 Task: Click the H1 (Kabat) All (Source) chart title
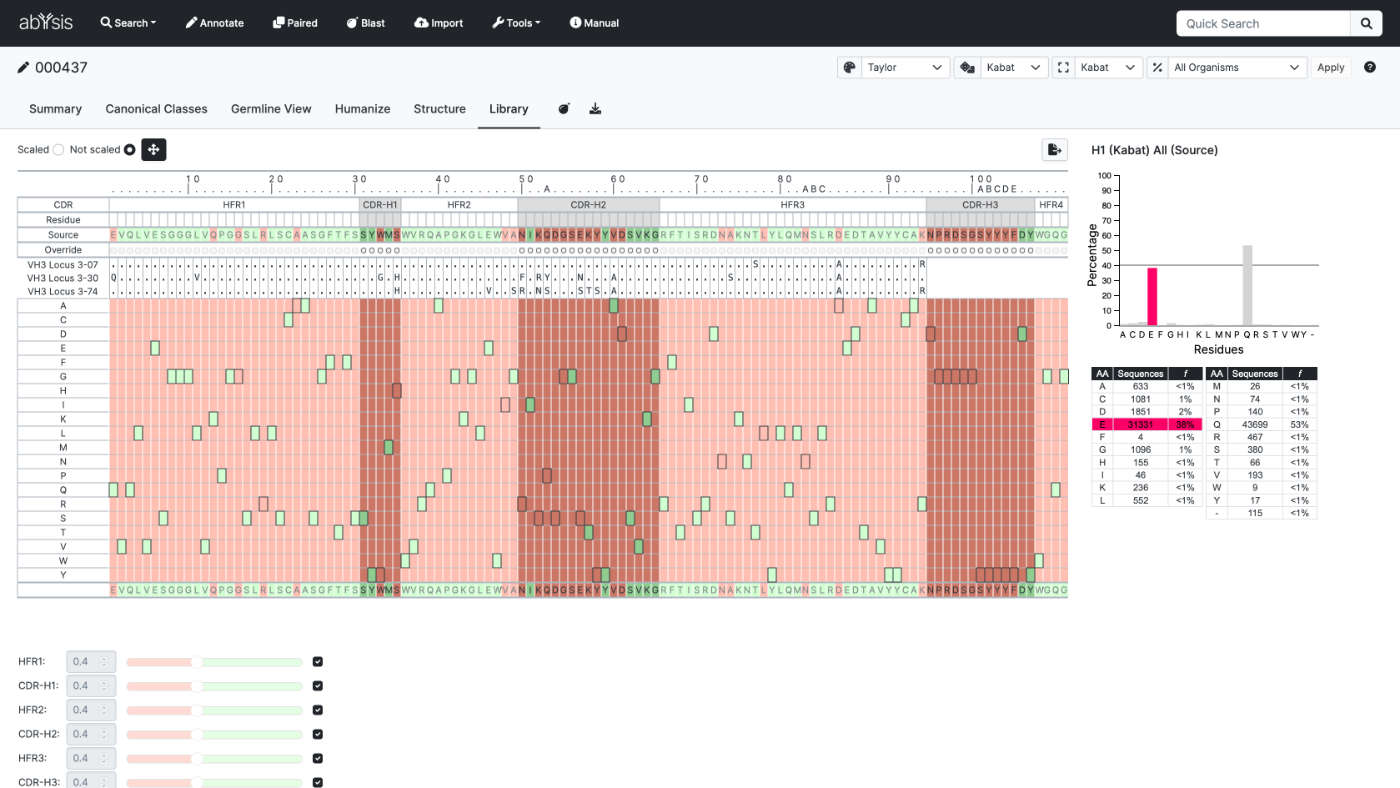click(1154, 150)
